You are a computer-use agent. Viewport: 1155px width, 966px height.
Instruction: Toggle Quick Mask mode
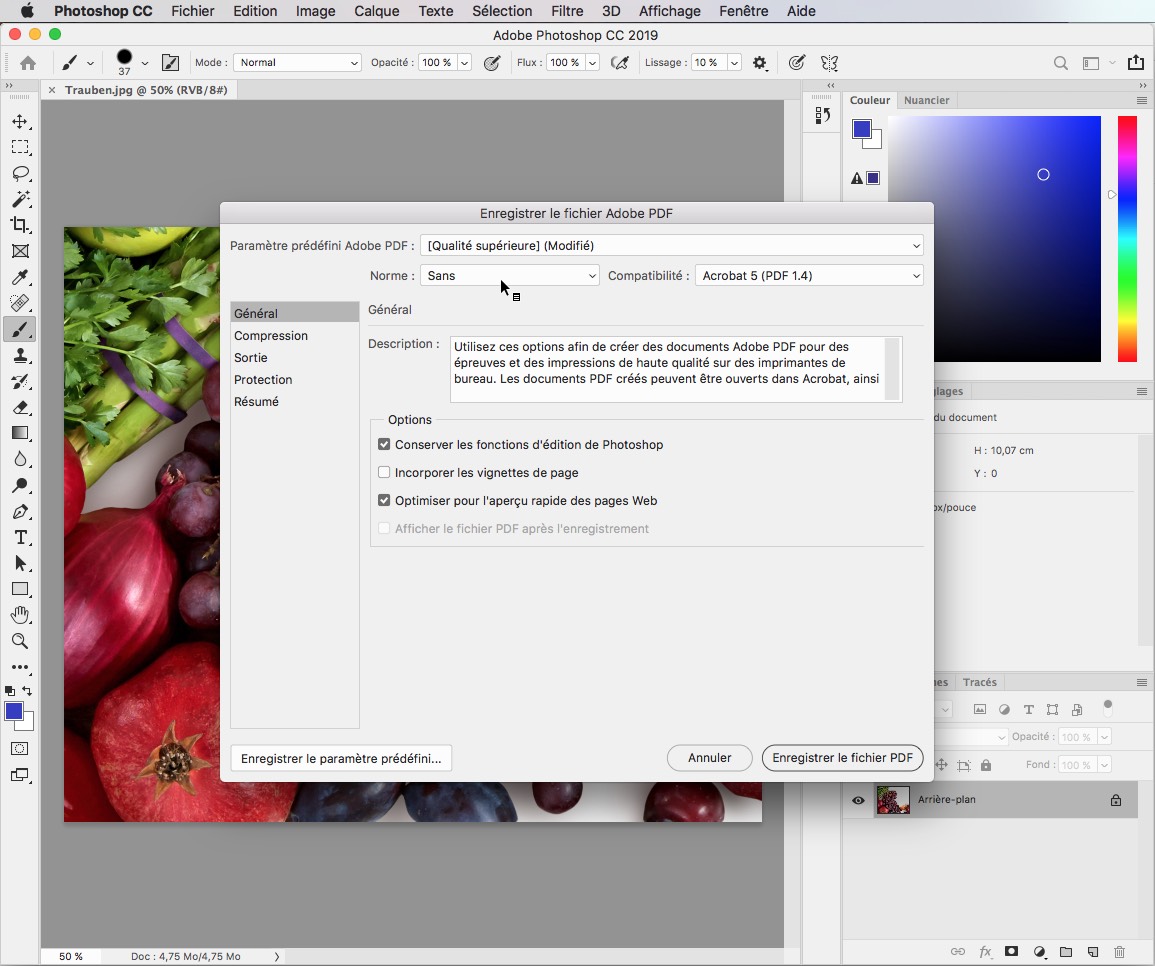tap(20, 749)
